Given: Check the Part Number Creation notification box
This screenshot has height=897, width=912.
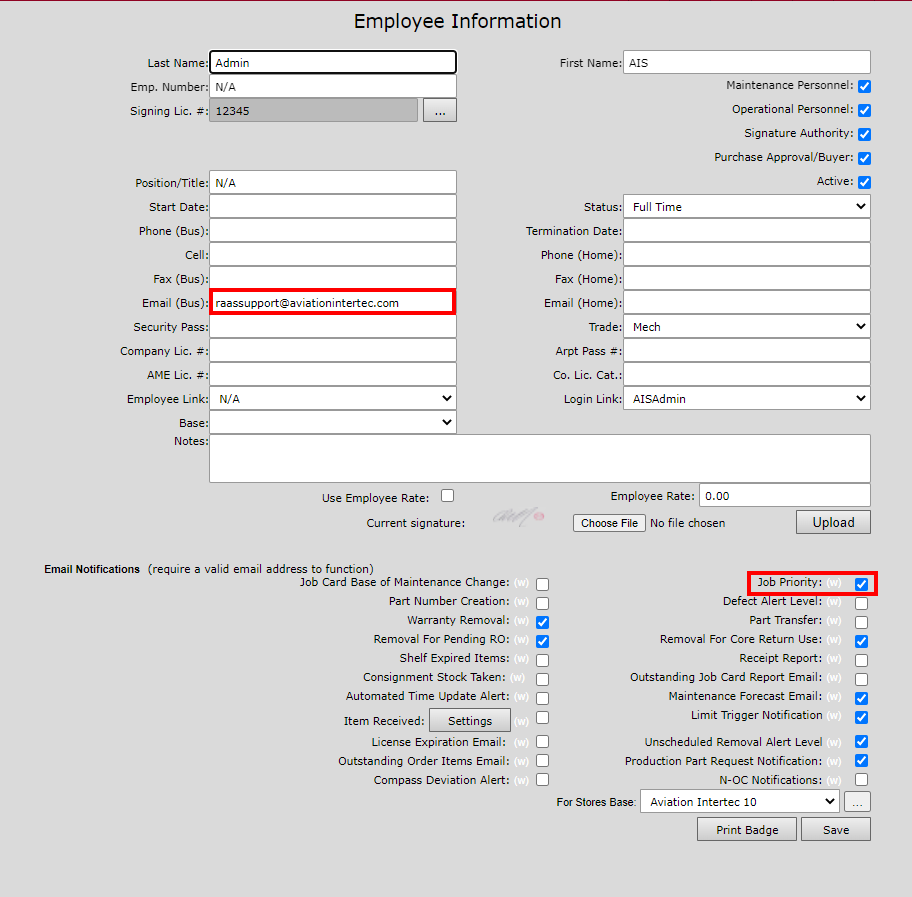Looking at the screenshot, I should coord(542,603).
